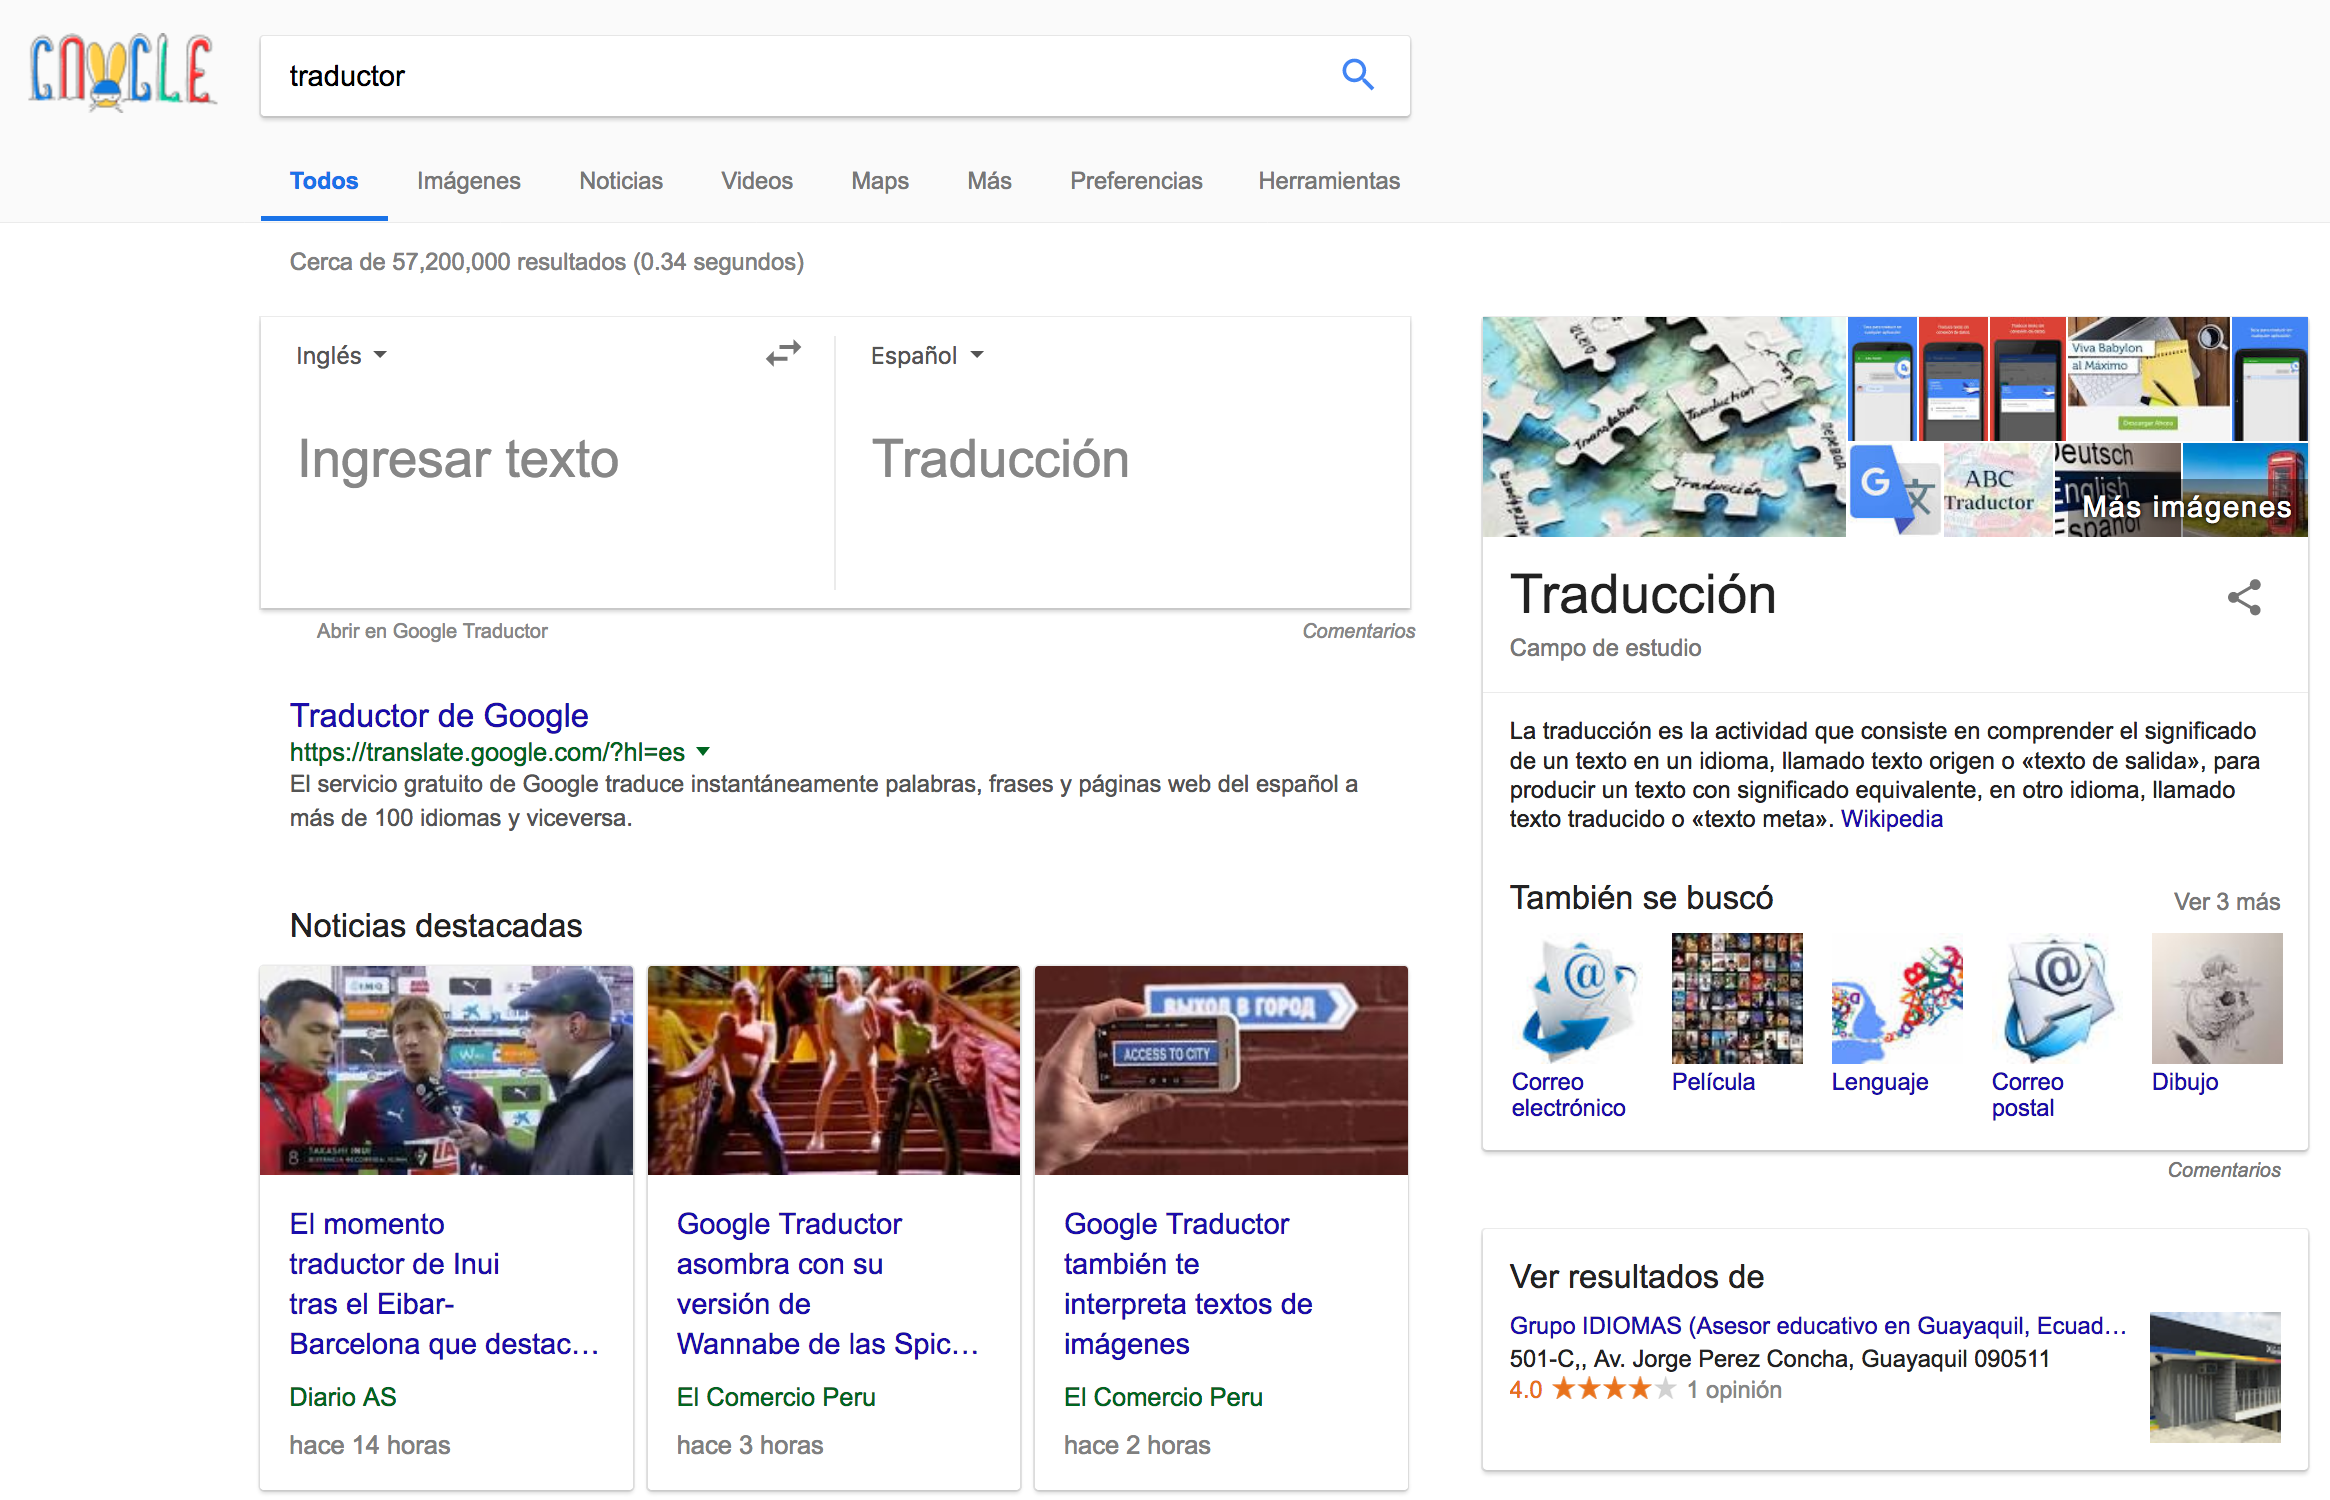This screenshot has width=2330, height=1500.
Task: Open Preferencias menu
Action: click(x=1136, y=181)
